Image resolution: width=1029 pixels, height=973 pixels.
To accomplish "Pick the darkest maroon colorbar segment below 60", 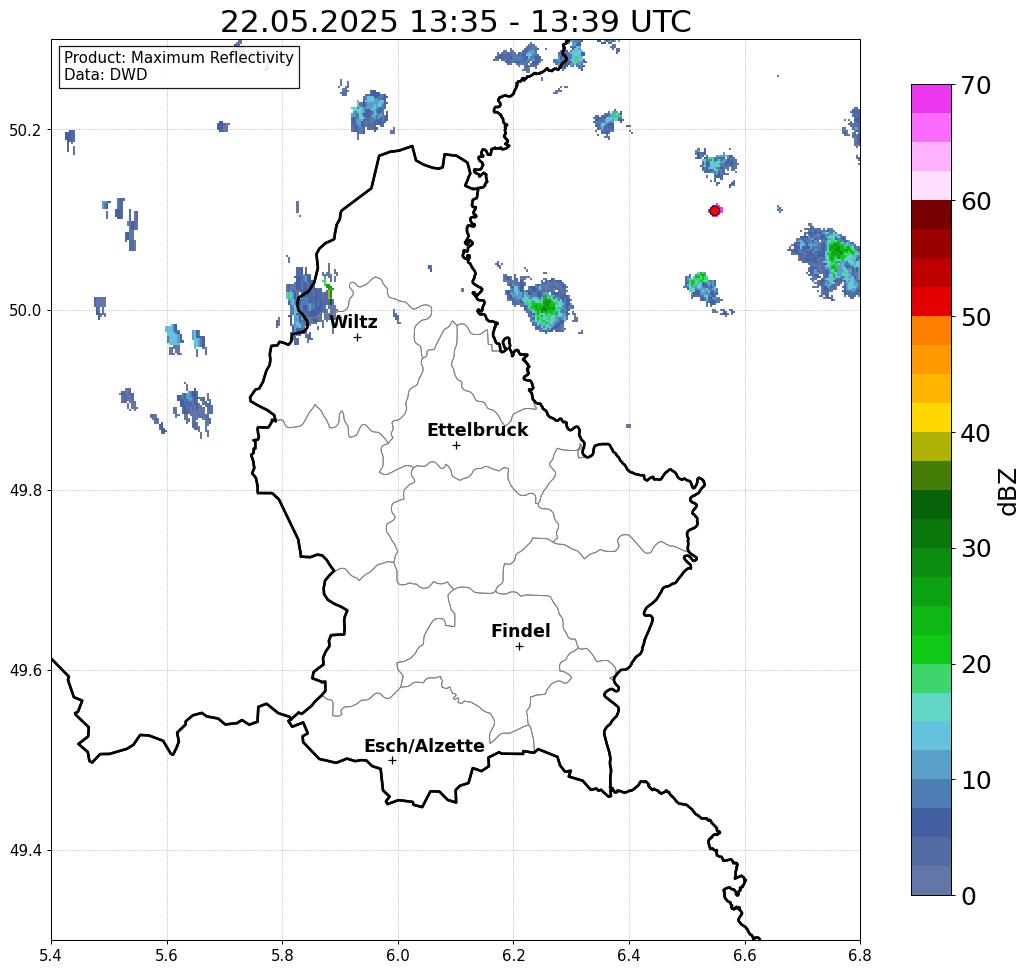I will click(931, 215).
